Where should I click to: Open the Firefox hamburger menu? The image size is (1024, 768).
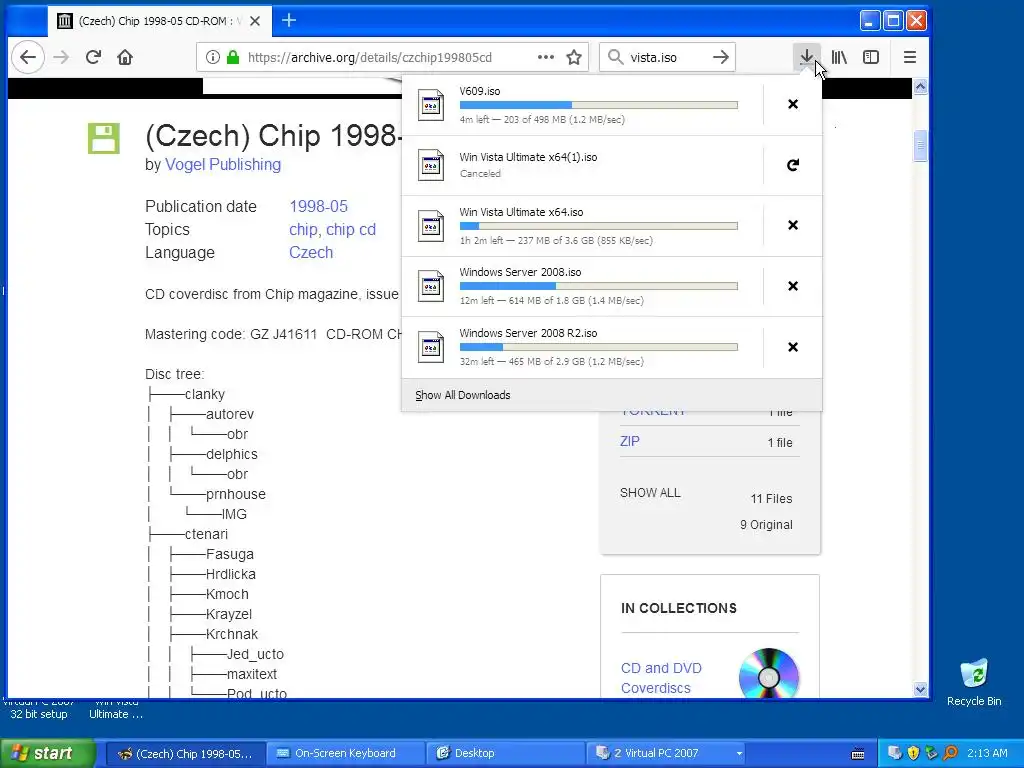point(910,57)
